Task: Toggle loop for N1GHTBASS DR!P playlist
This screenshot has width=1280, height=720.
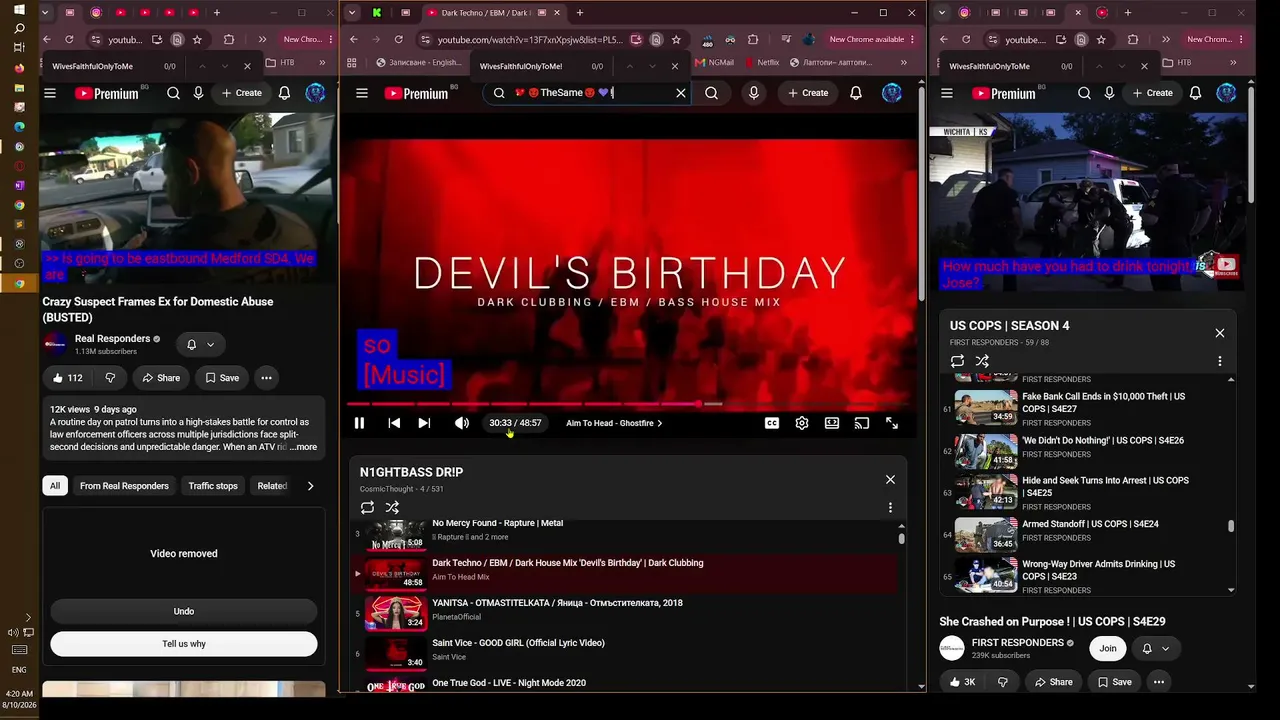Action: (368, 507)
